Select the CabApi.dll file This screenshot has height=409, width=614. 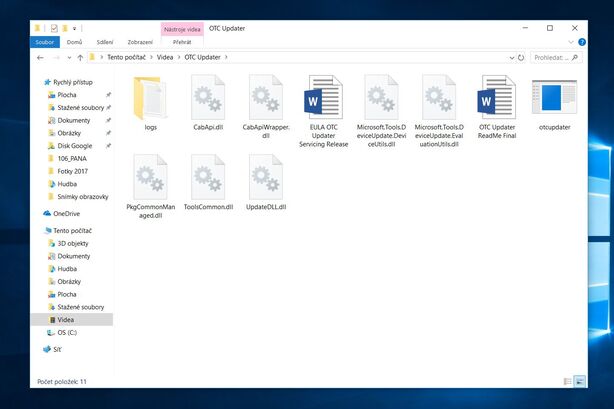click(208, 103)
